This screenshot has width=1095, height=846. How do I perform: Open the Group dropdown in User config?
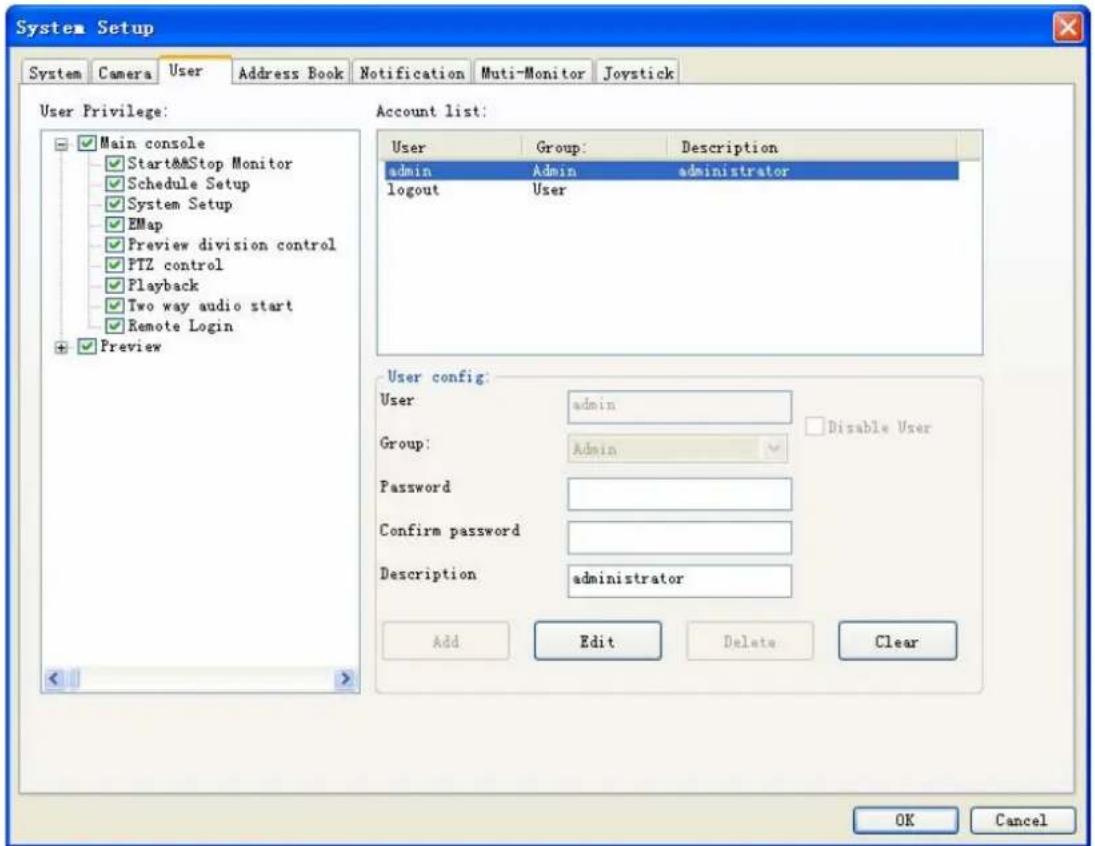point(773,448)
